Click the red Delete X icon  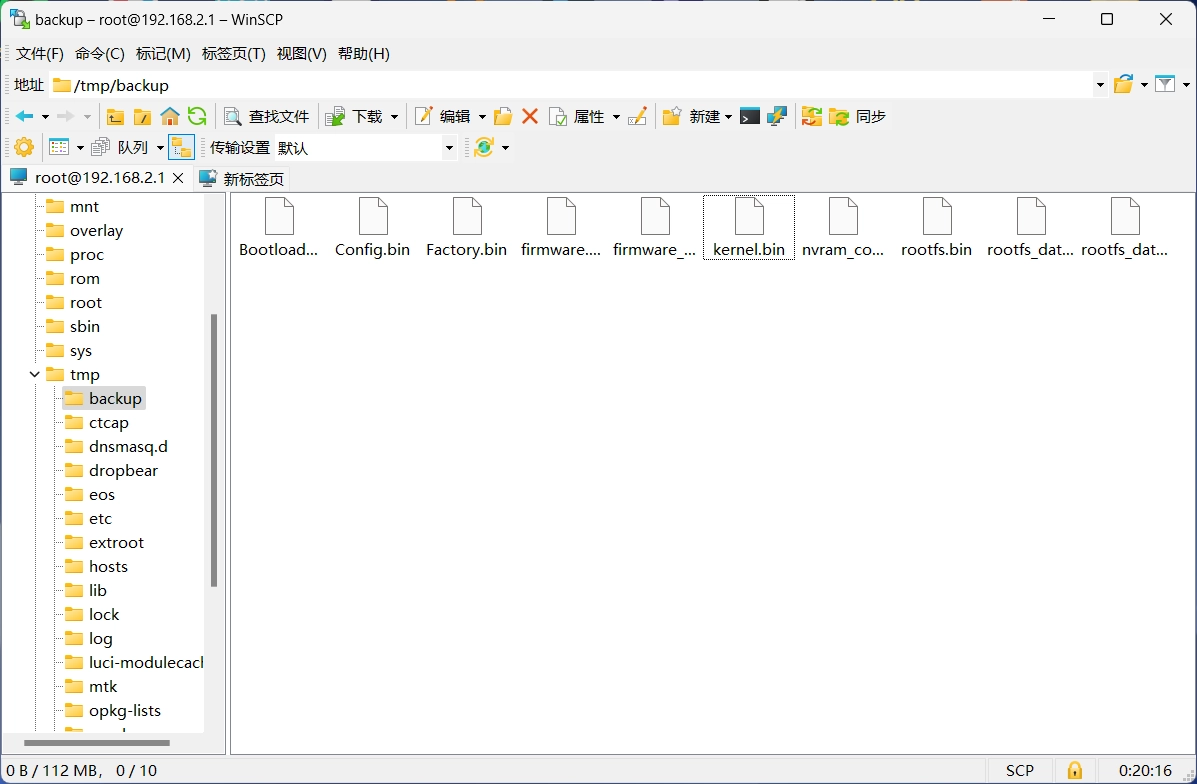pos(530,117)
